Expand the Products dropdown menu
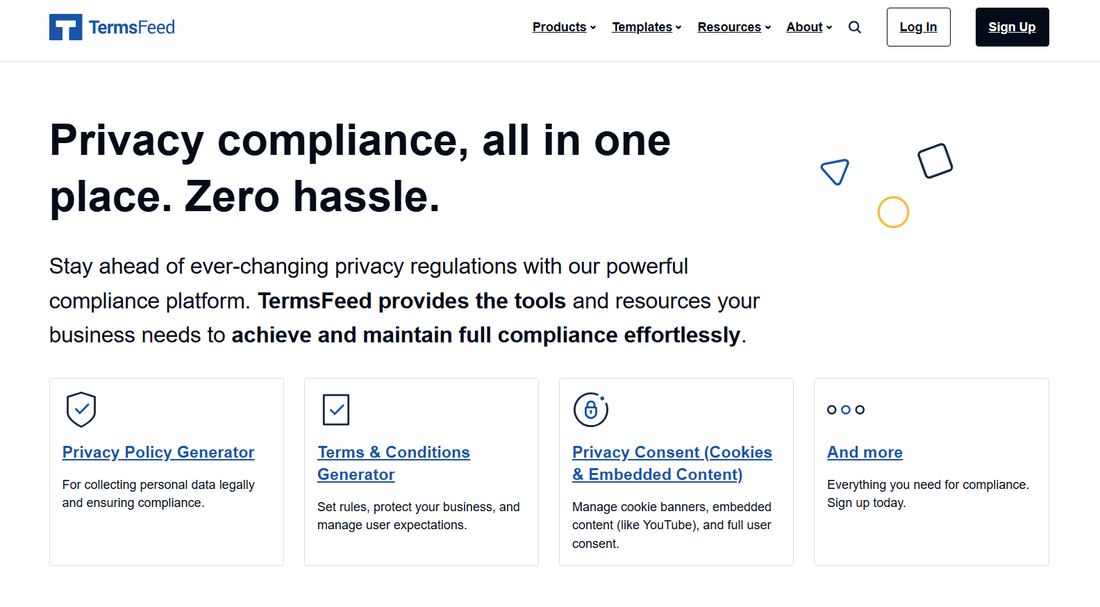Image resolution: width=1100 pixels, height=607 pixels. [564, 27]
